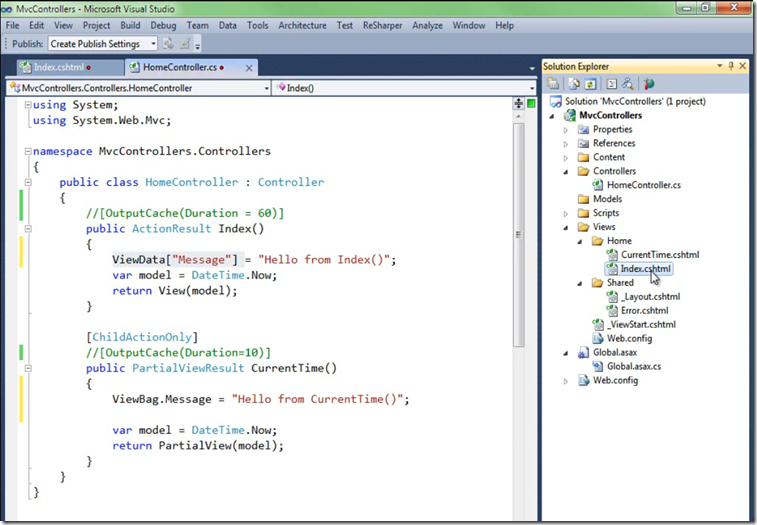The image size is (757, 525).
Task: Collapse the Index() method block
Action: coord(28,228)
